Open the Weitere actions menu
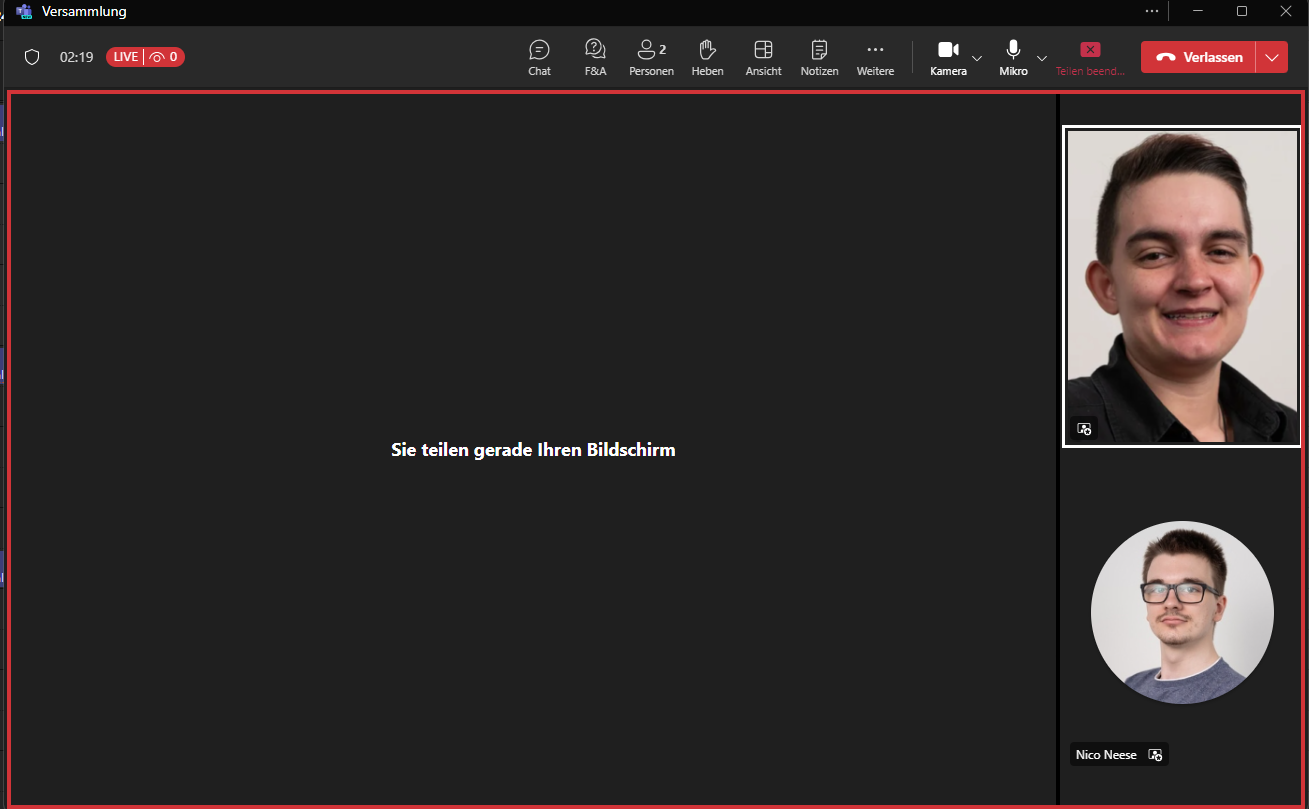Image resolution: width=1309 pixels, height=809 pixels. pos(875,57)
